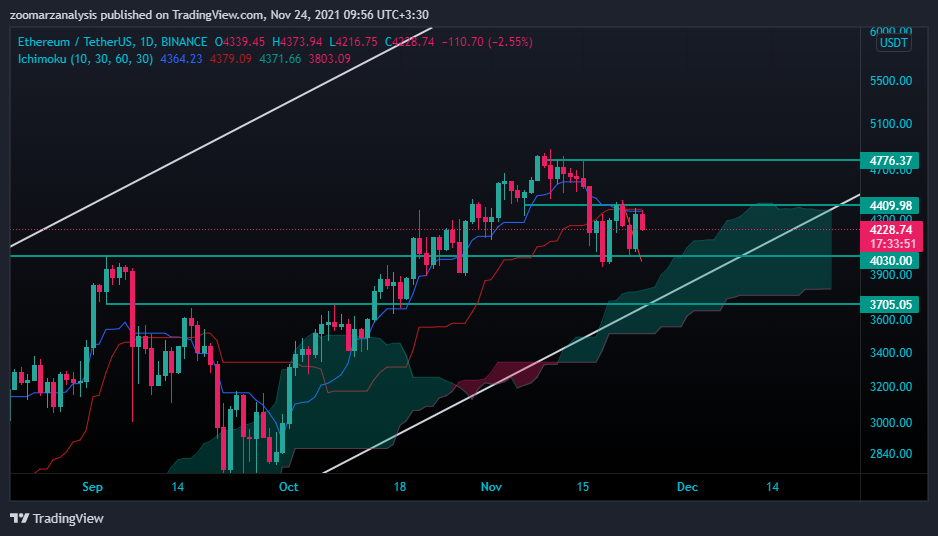Click the Ethereum / TetherUS symbol title
This screenshot has height=536, width=938.
pos(112,42)
